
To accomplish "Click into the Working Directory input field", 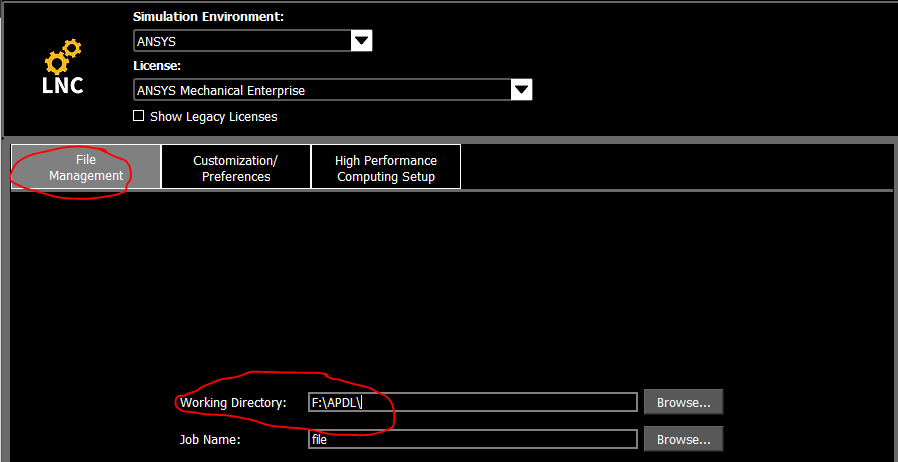I will click(x=472, y=402).
